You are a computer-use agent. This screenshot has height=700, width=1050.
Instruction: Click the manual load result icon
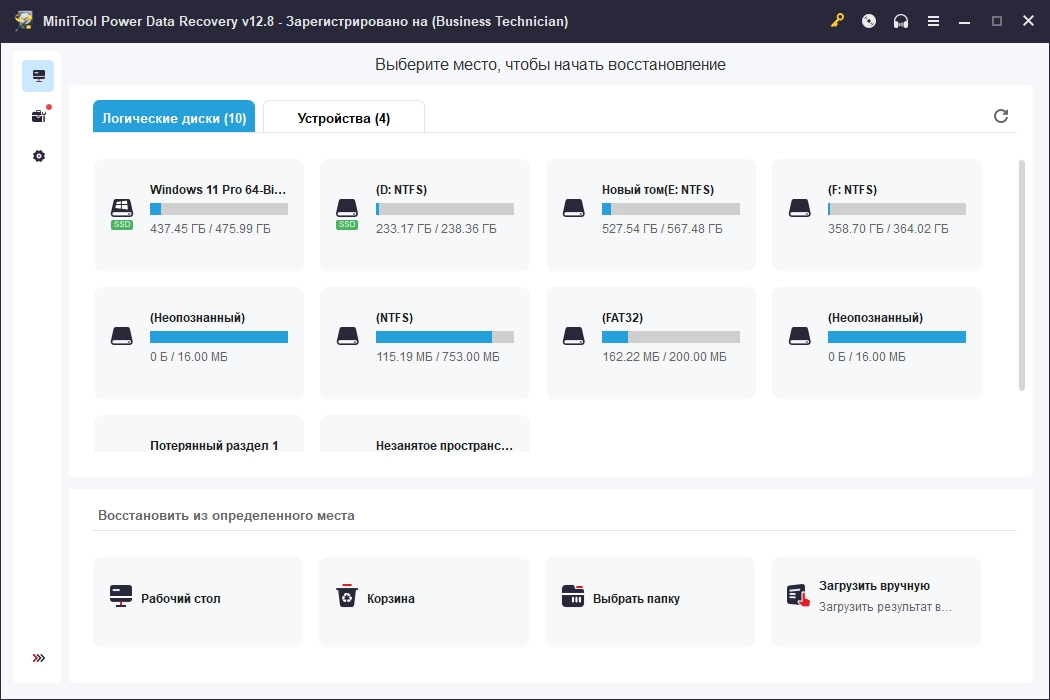[798, 596]
